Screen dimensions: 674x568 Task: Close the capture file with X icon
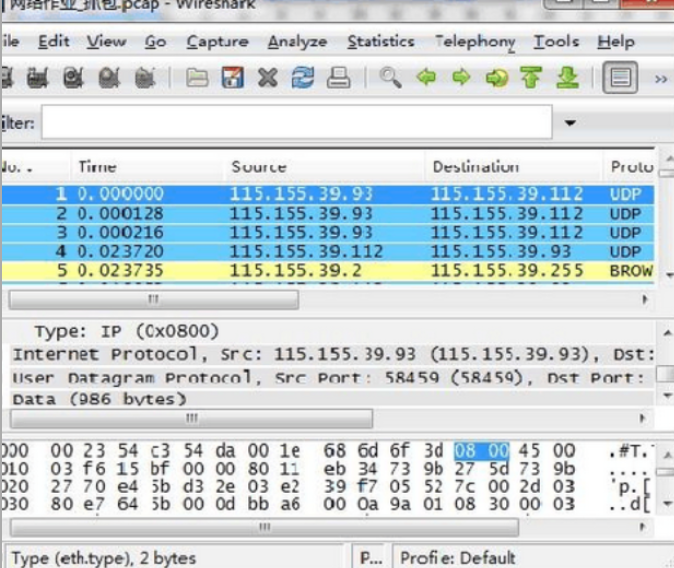268,78
